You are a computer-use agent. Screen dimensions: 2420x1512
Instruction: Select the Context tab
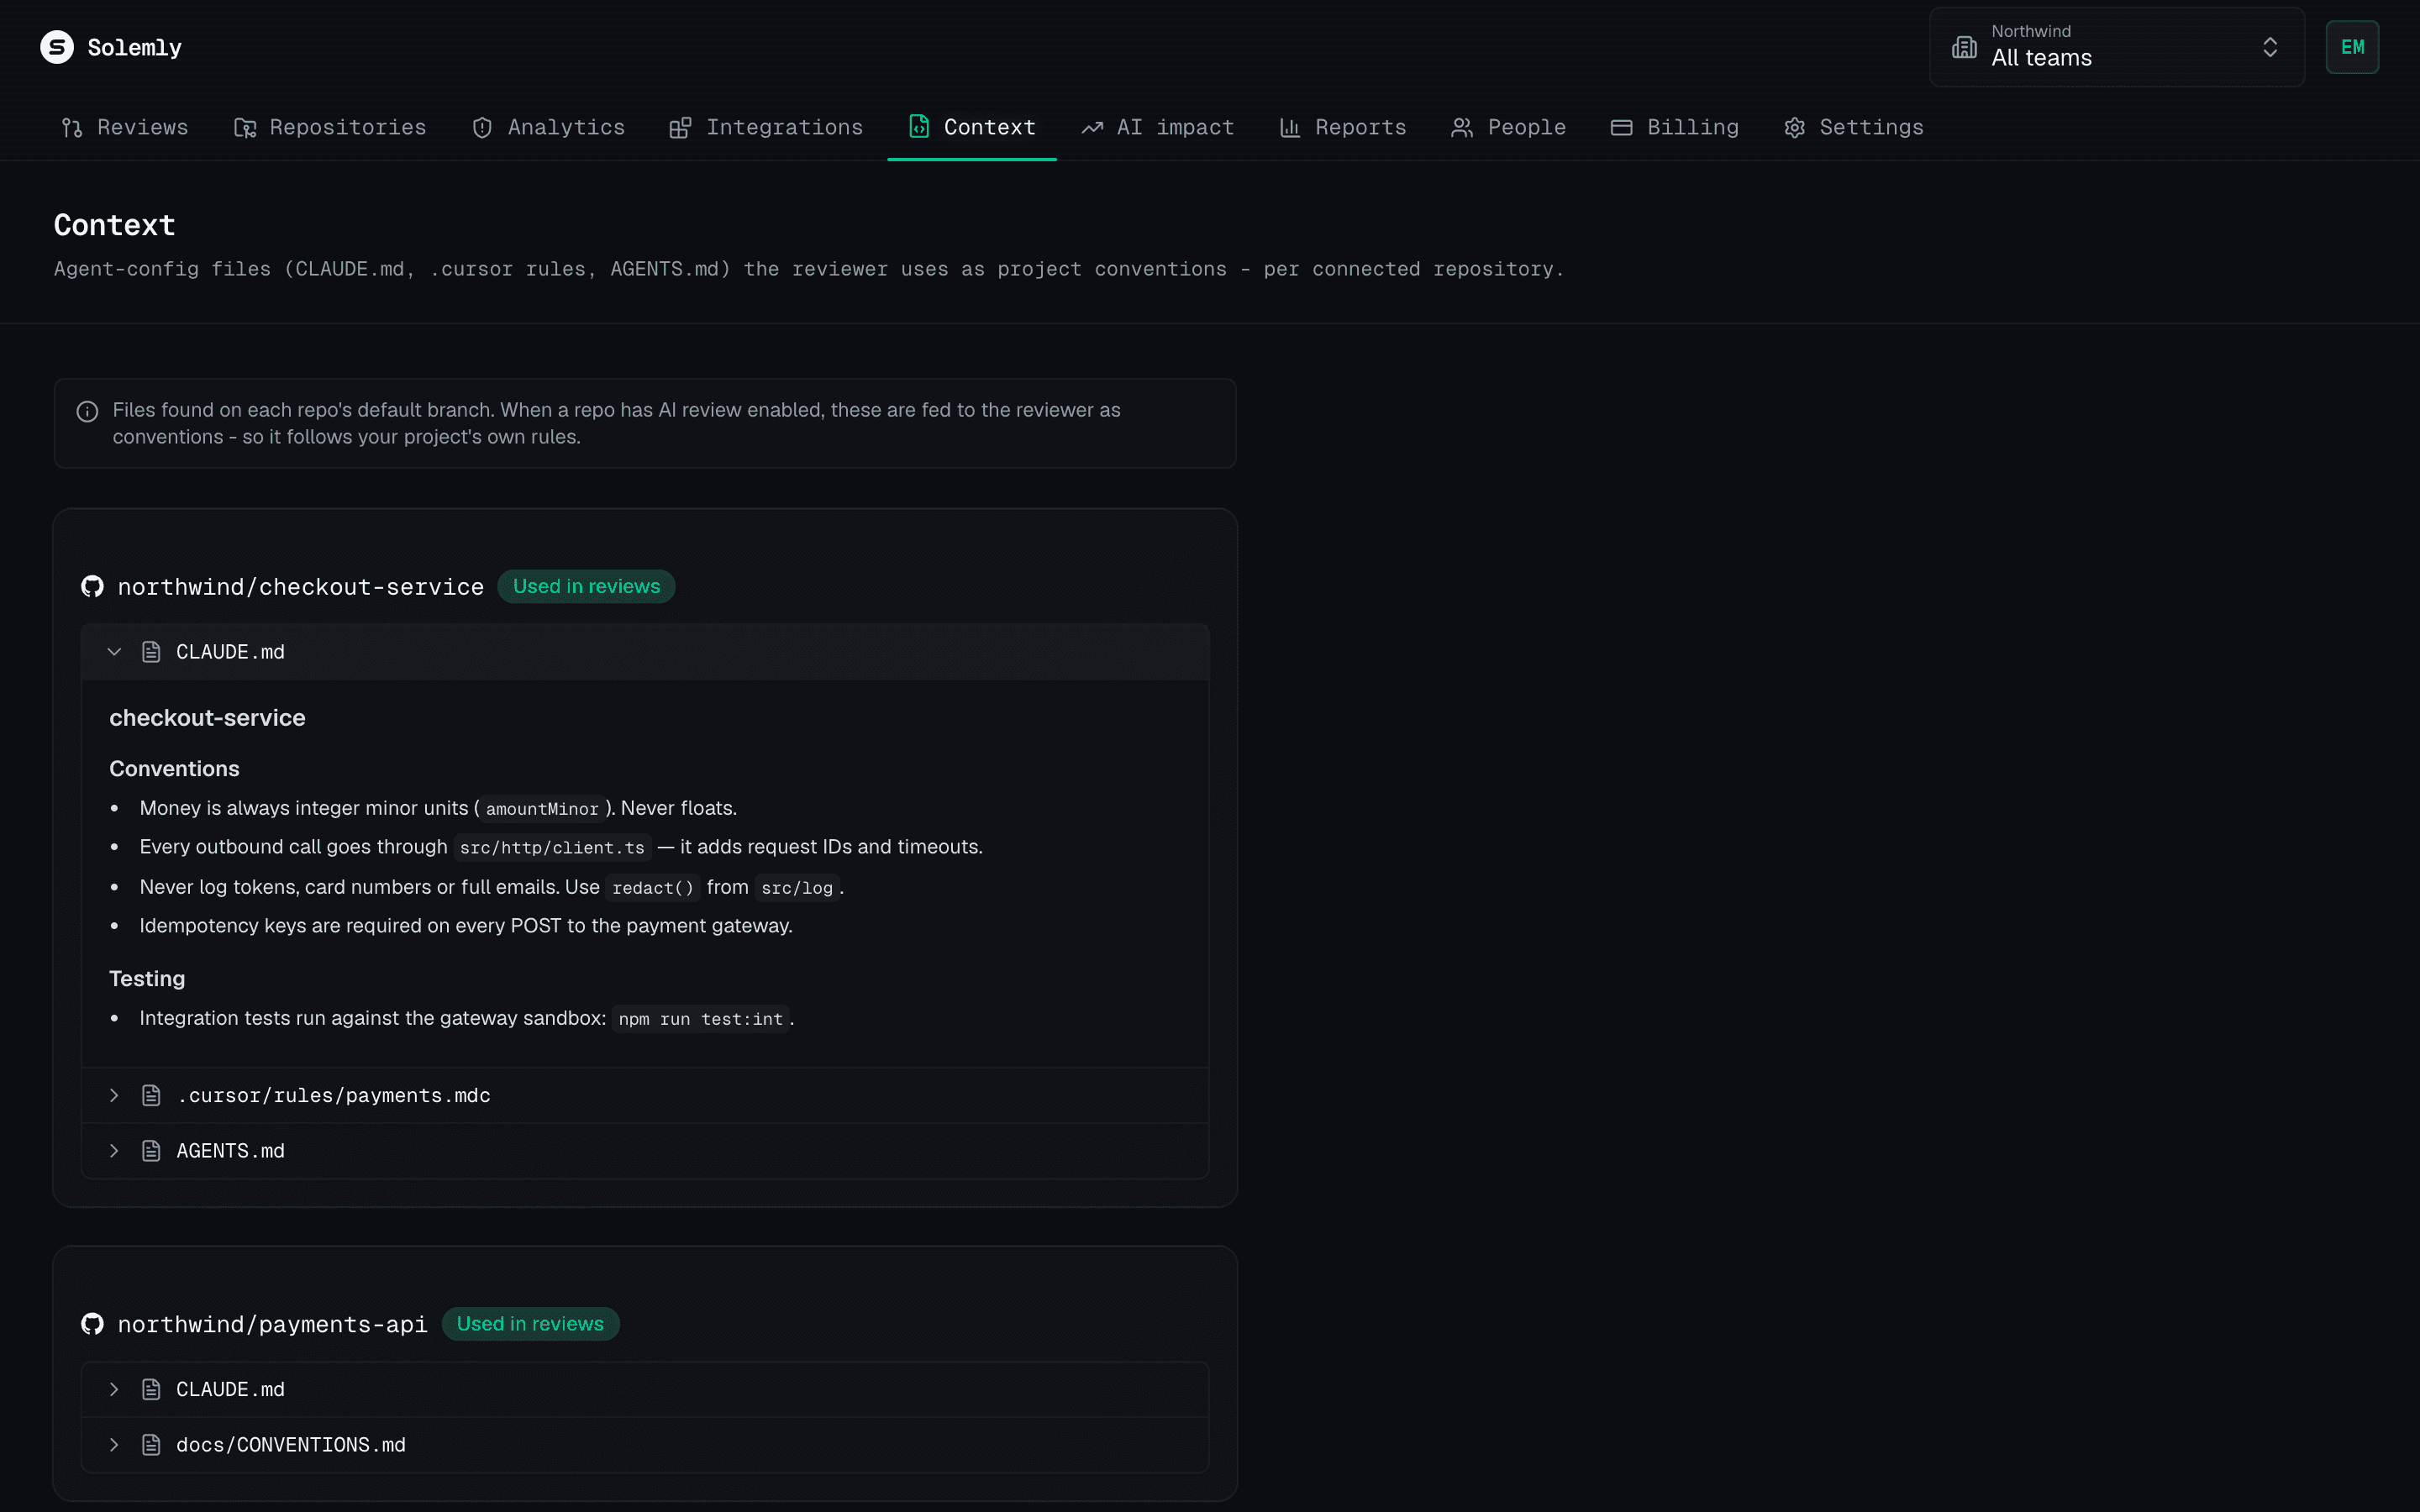pos(972,127)
